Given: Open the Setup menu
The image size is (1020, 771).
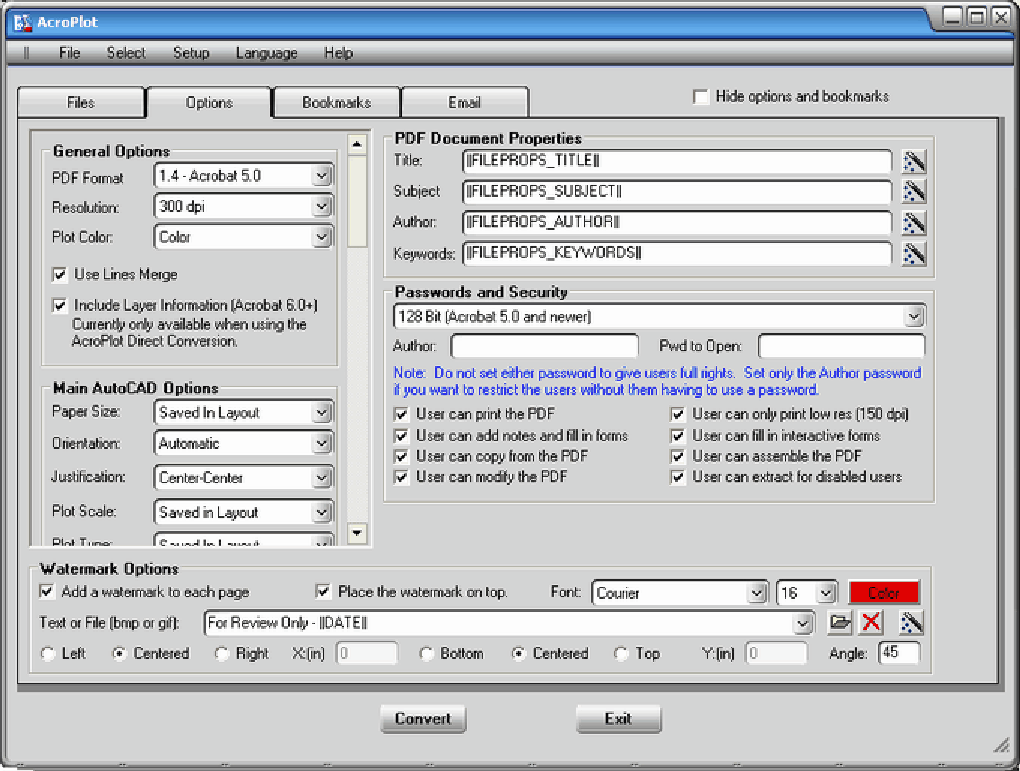Looking at the screenshot, I should pos(191,53).
